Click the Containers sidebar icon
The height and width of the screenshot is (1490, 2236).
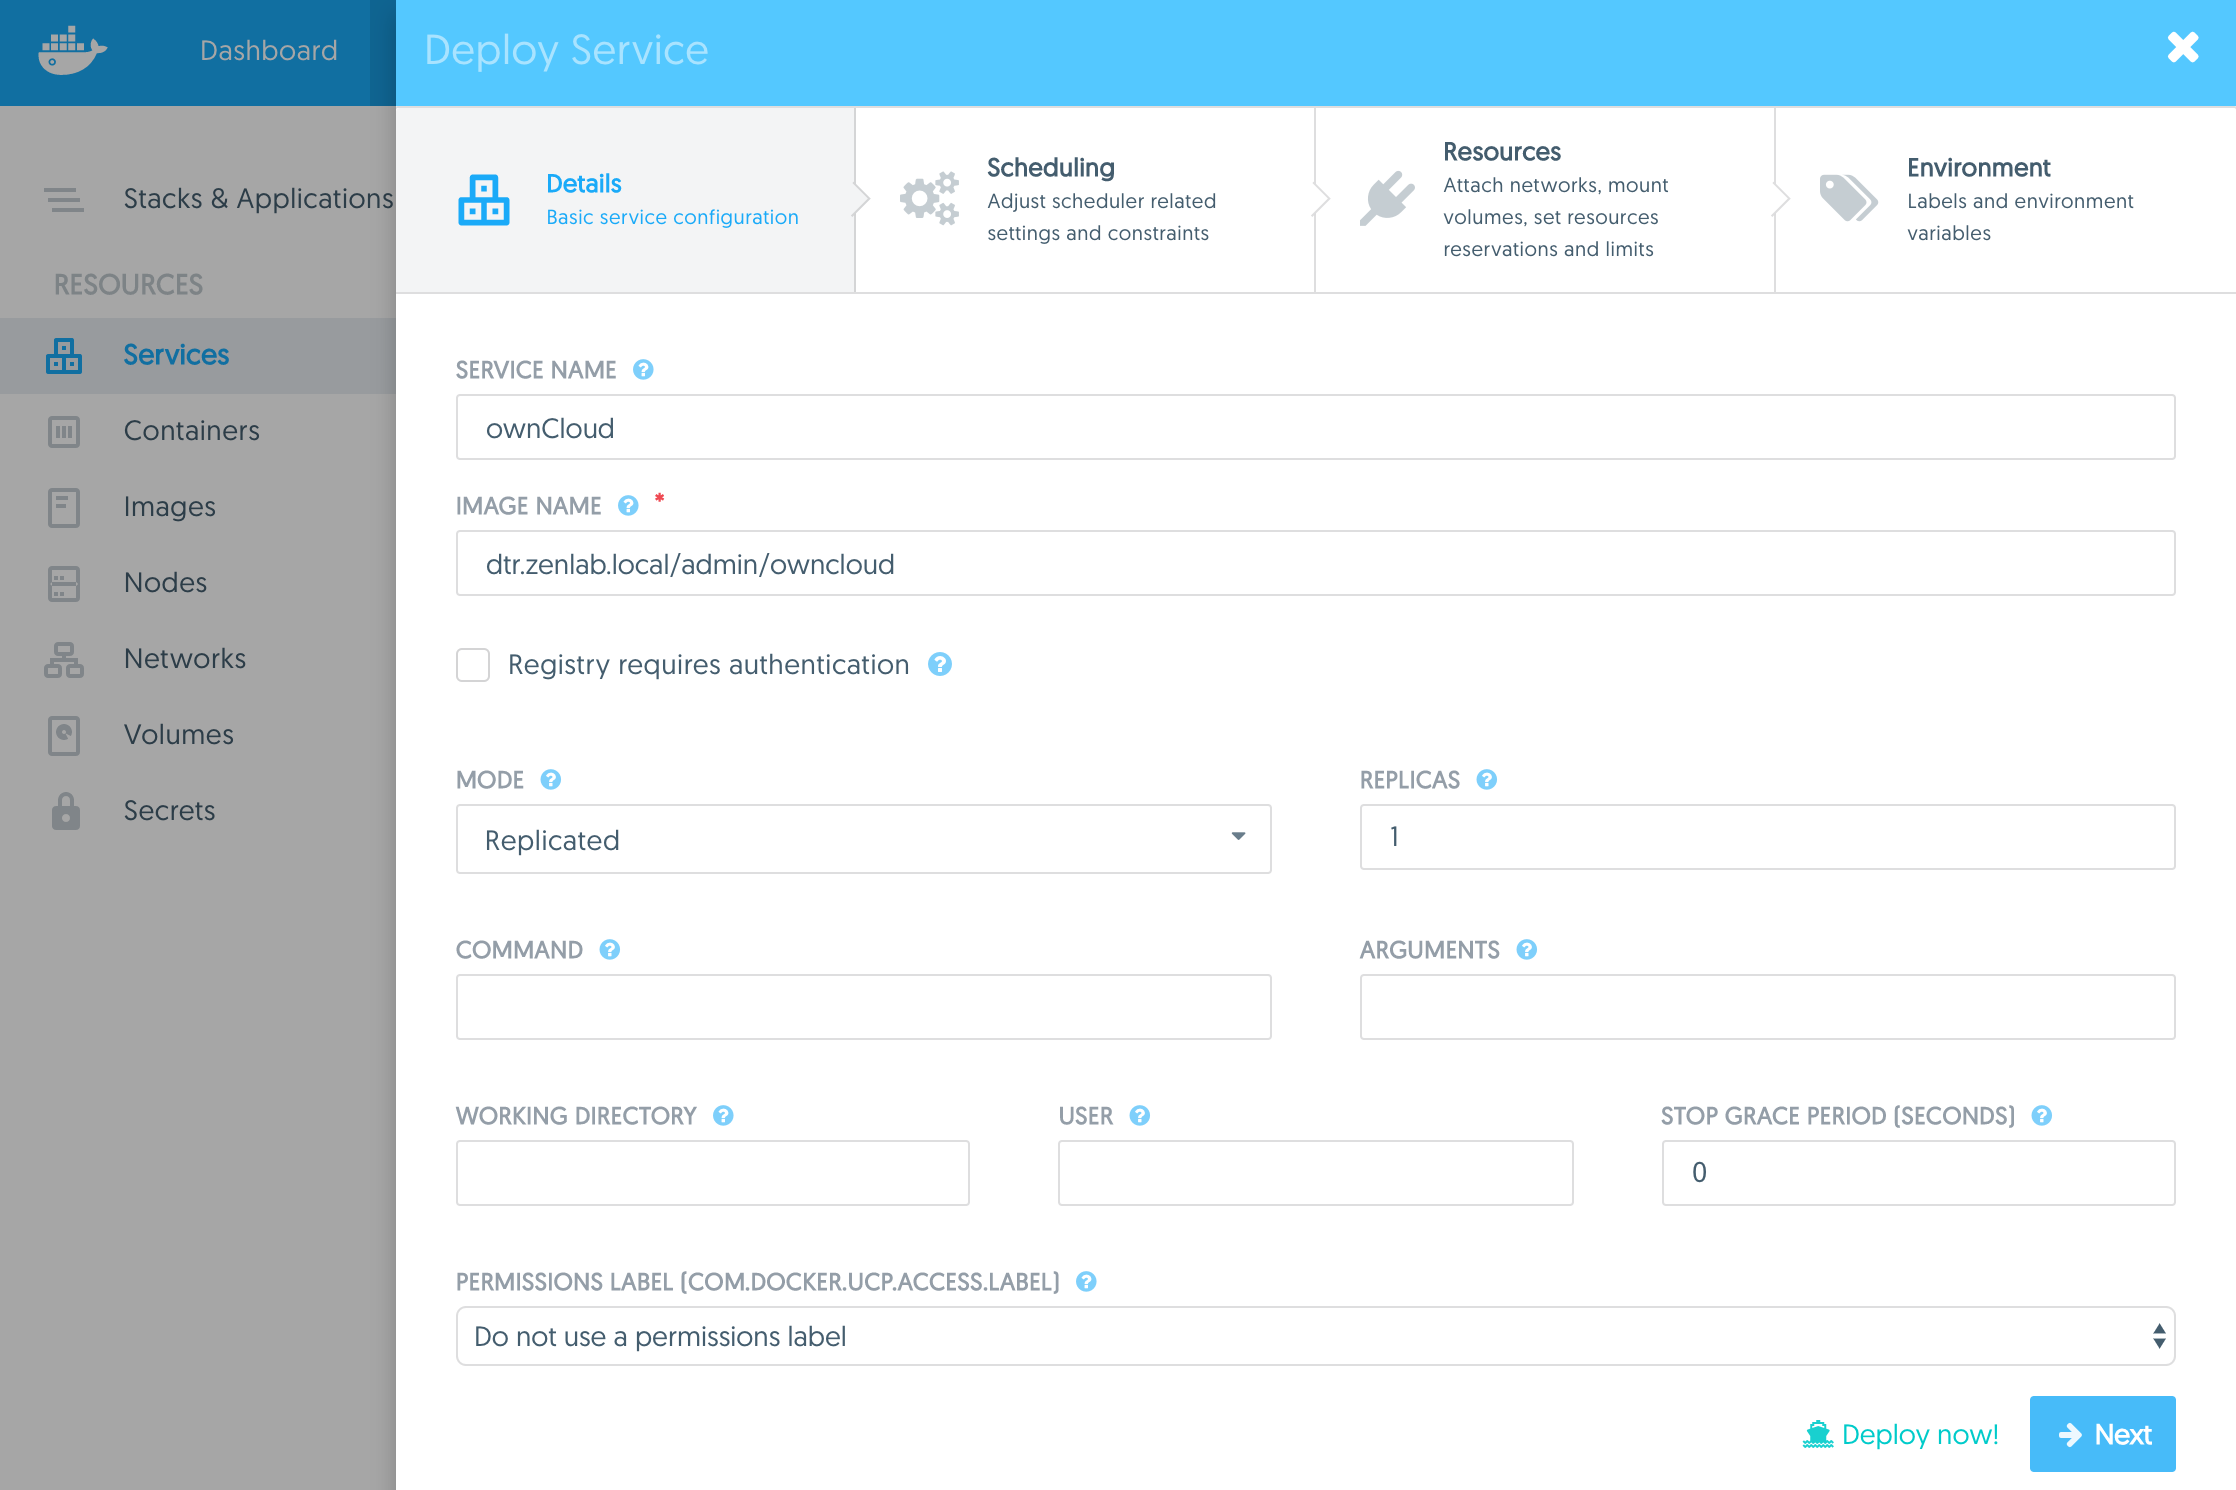(x=64, y=431)
